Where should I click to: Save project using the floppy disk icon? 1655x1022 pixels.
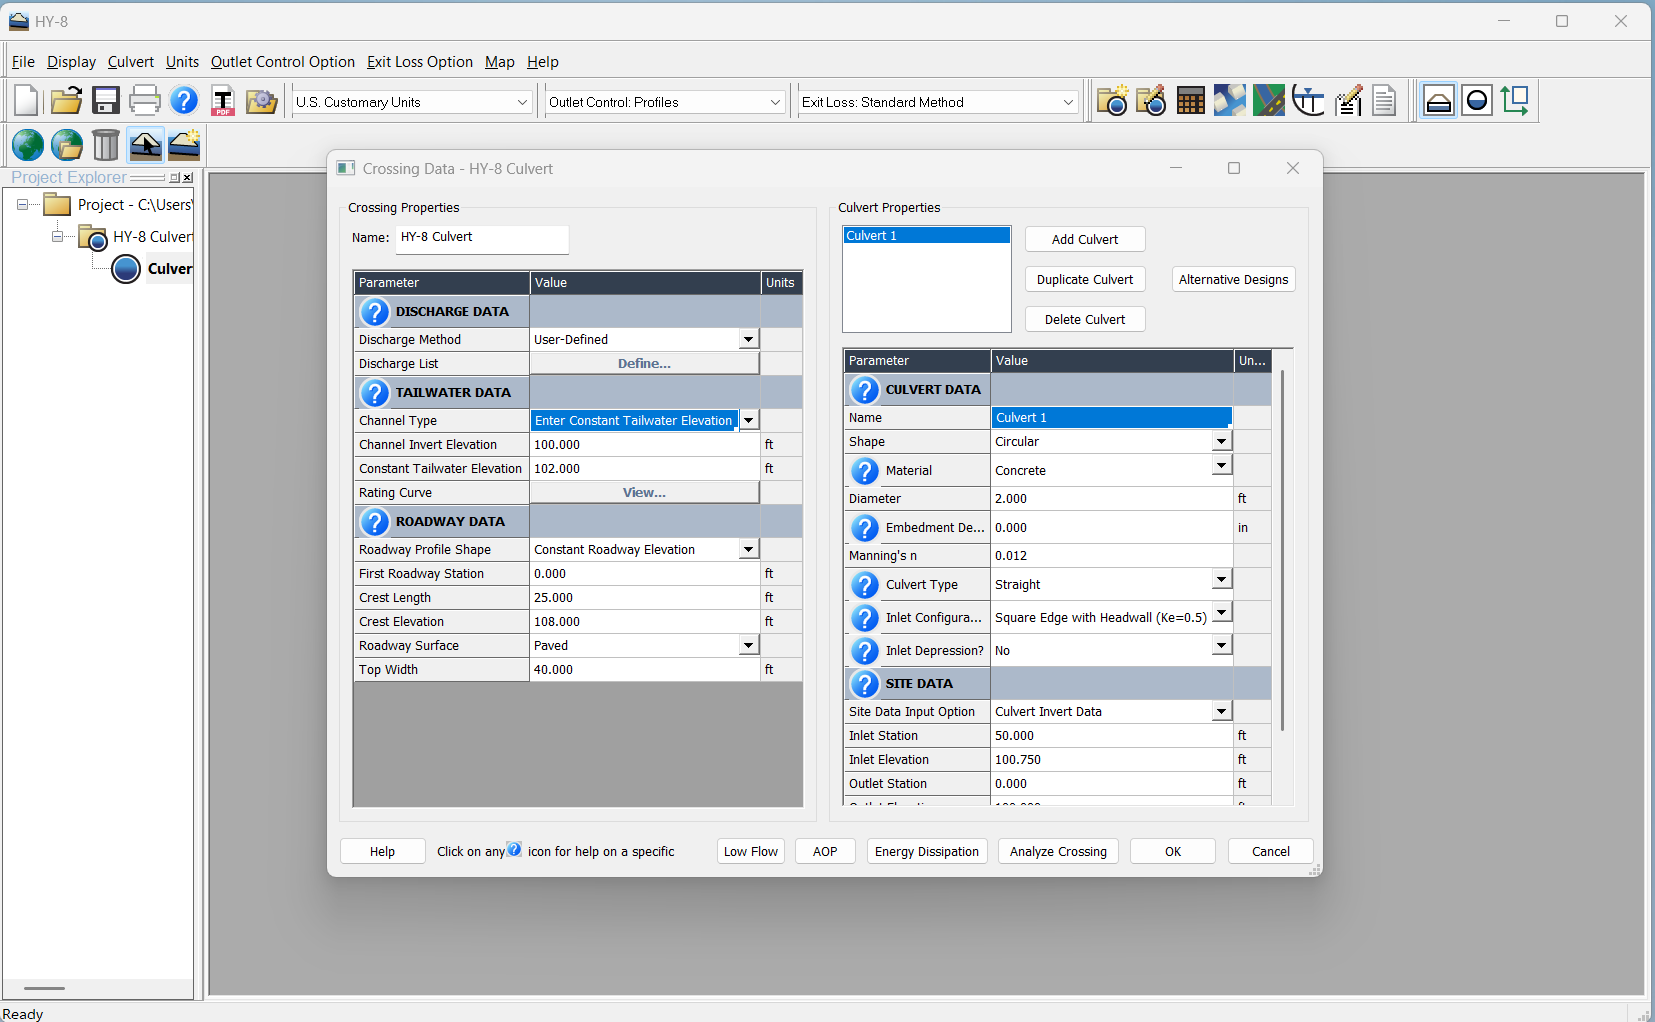click(x=106, y=101)
